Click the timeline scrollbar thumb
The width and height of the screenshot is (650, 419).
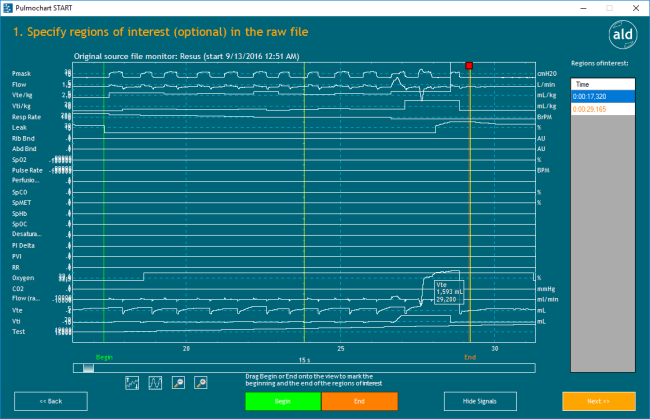point(88,367)
